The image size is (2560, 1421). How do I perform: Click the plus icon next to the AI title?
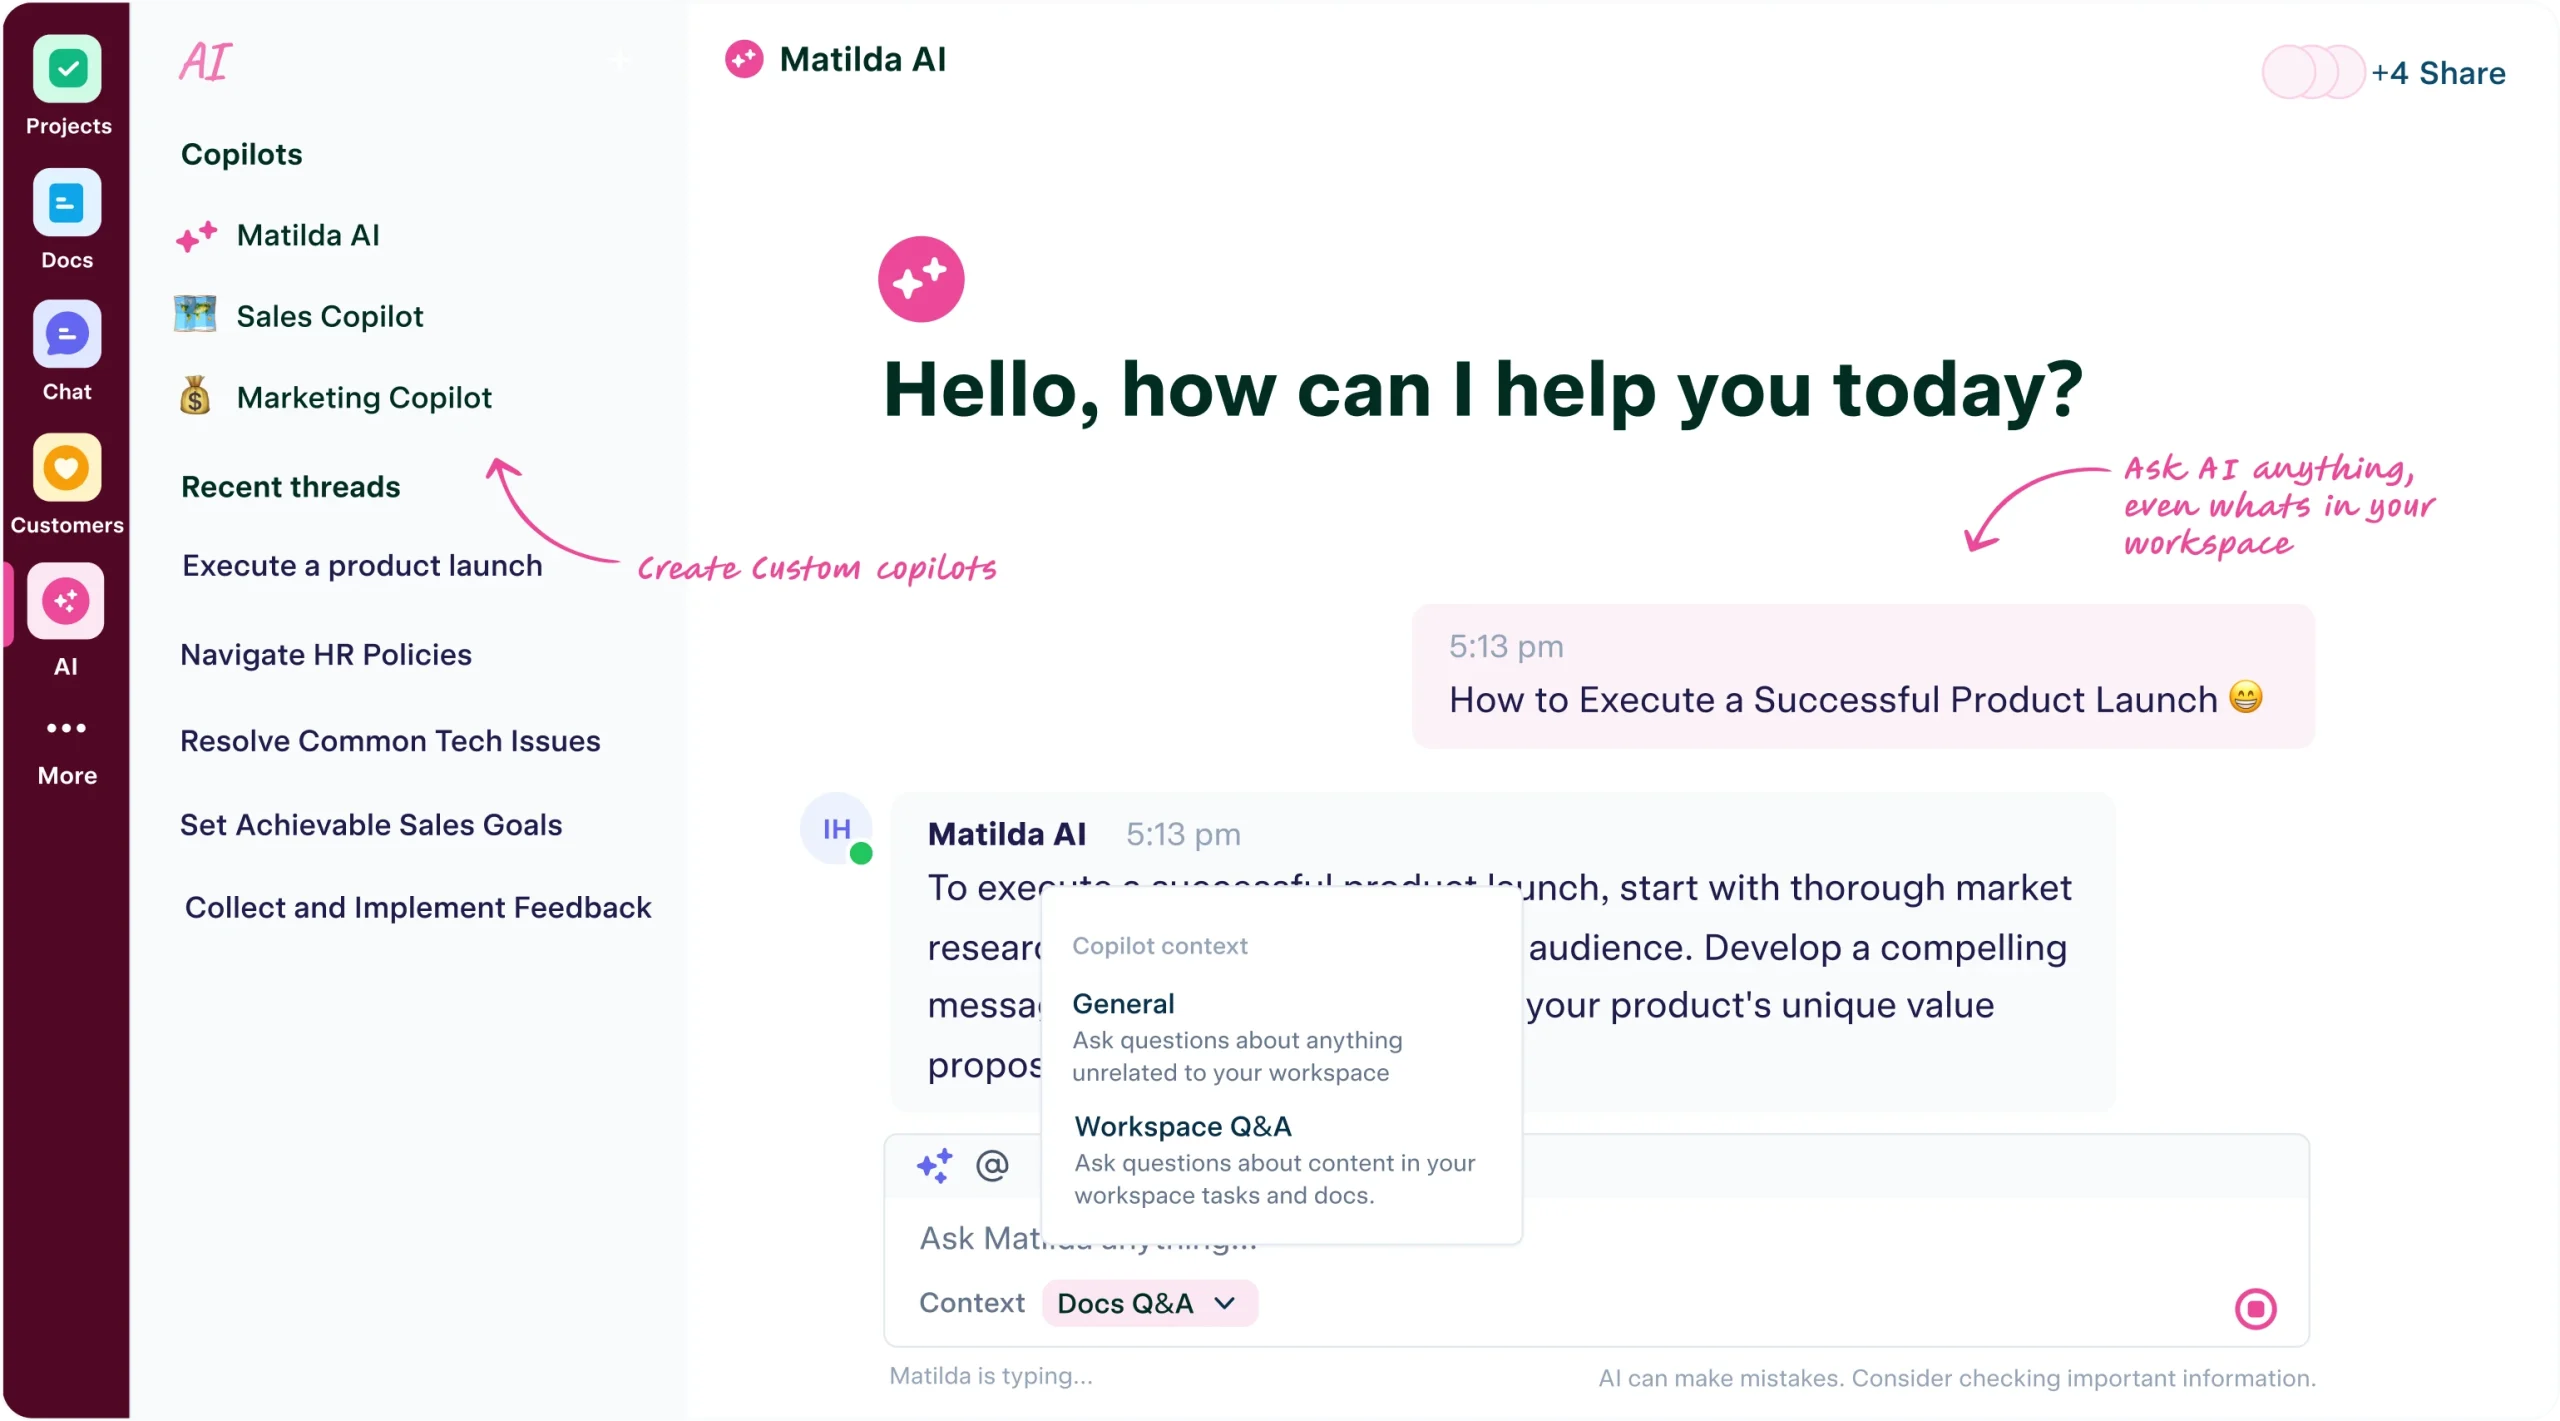[620, 60]
